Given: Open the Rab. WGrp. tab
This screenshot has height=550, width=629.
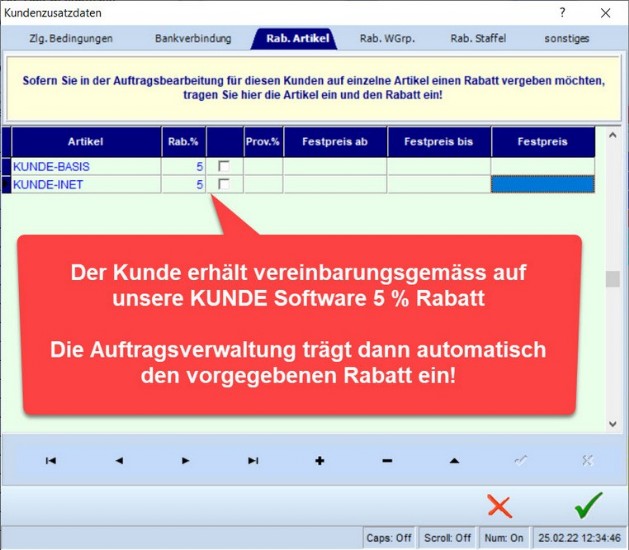Looking at the screenshot, I should [387, 38].
